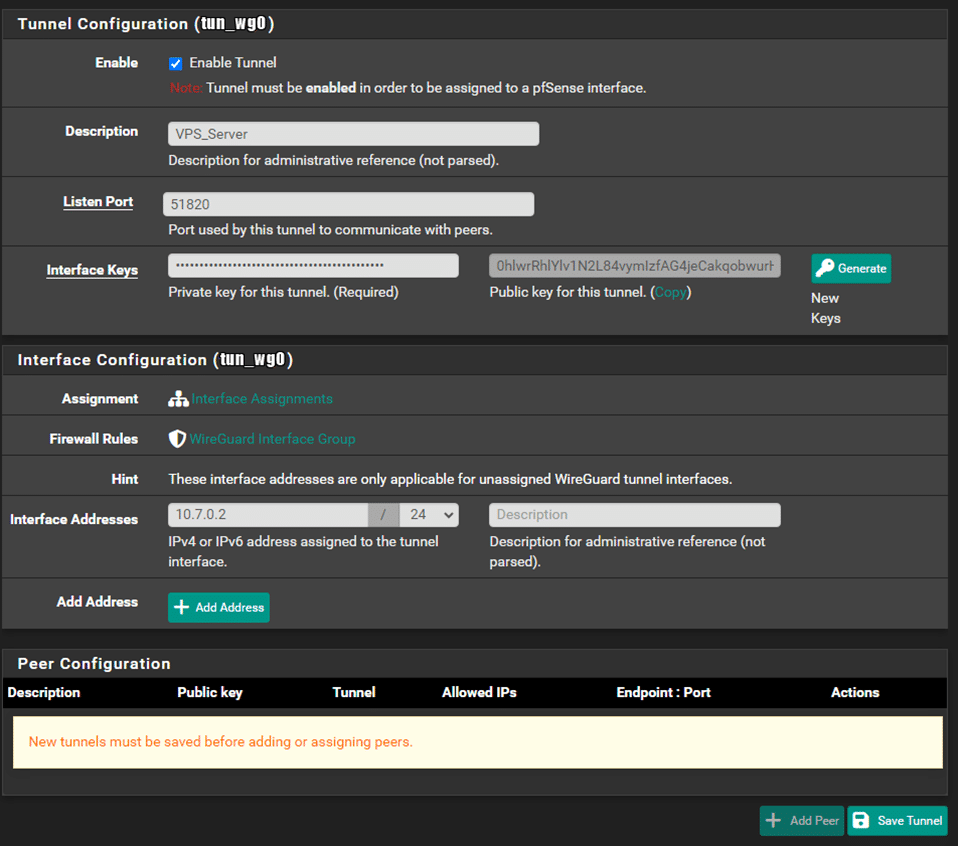This screenshot has height=846, width=958.
Task: Select the sitemap icon beside Interface Assignments
Action: coord(178,398)
